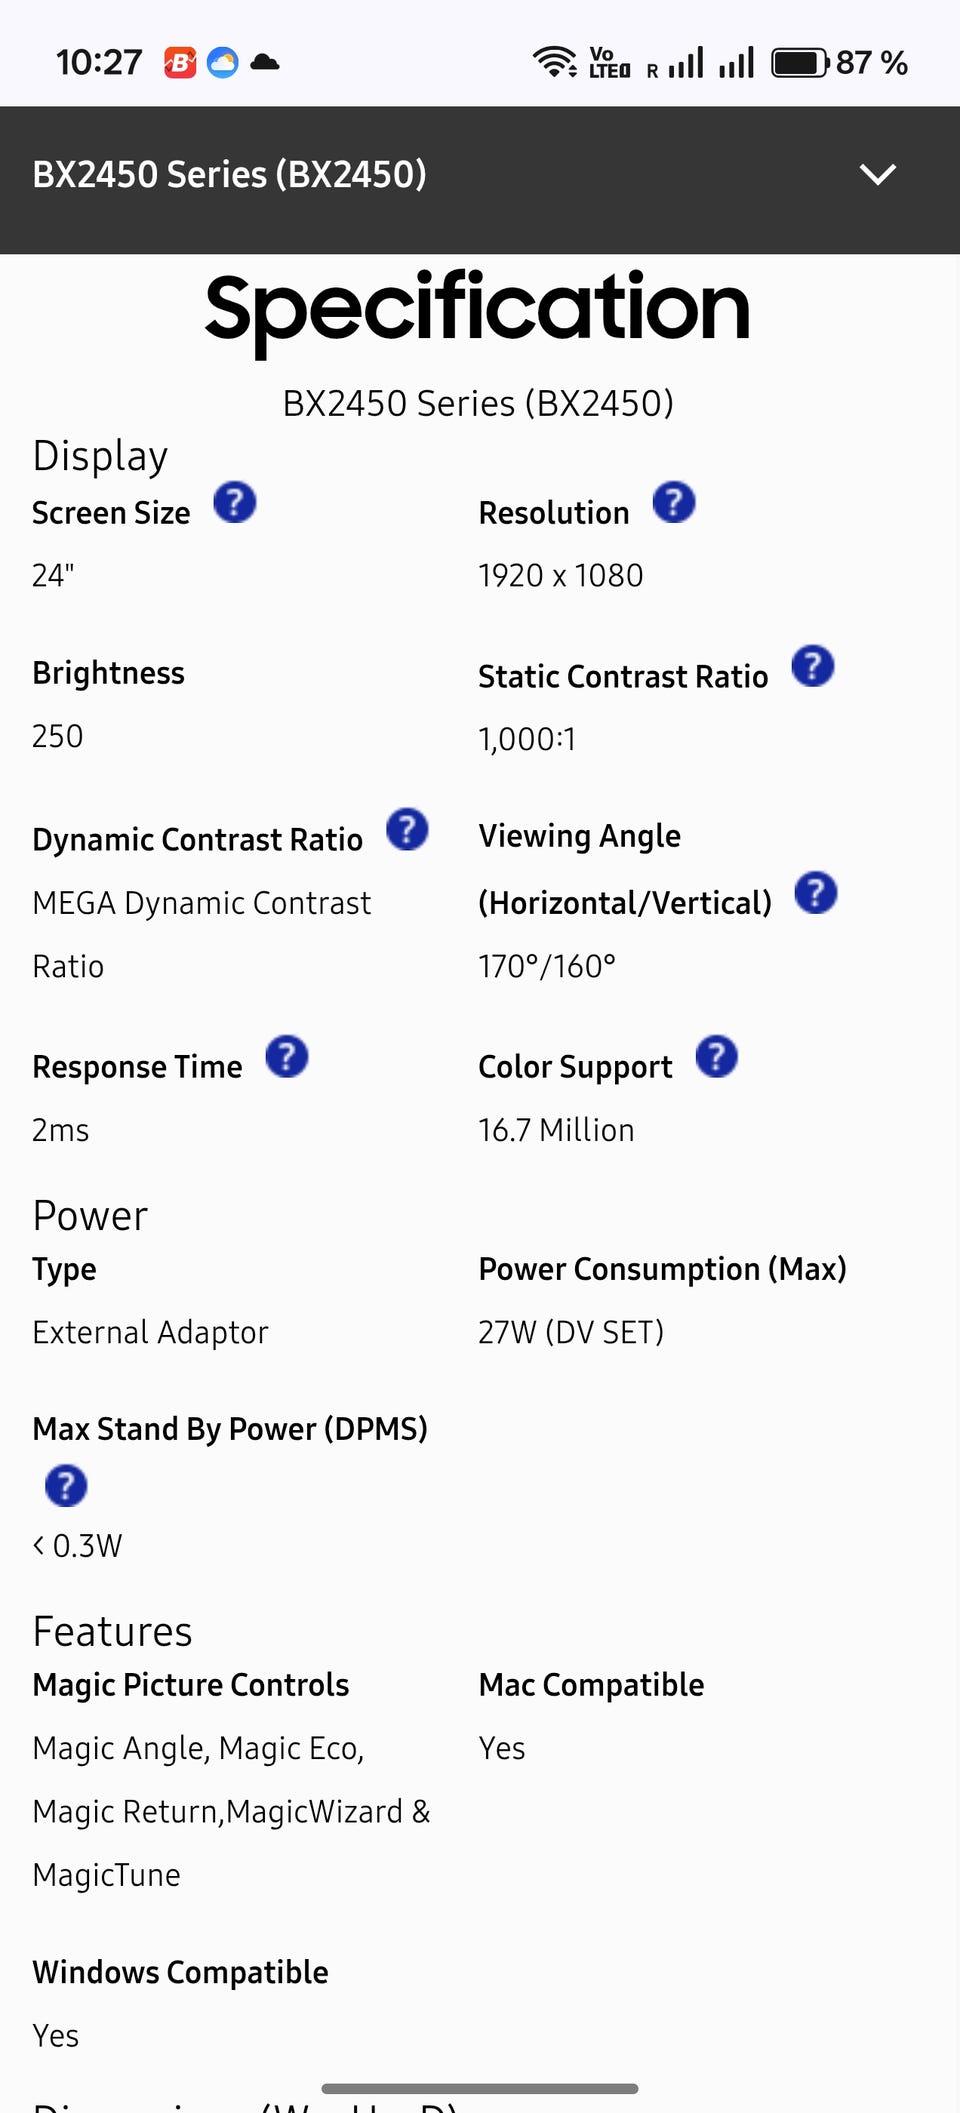
Task: Open the Screen Size help icon
Action: click(x=235, y=502)
